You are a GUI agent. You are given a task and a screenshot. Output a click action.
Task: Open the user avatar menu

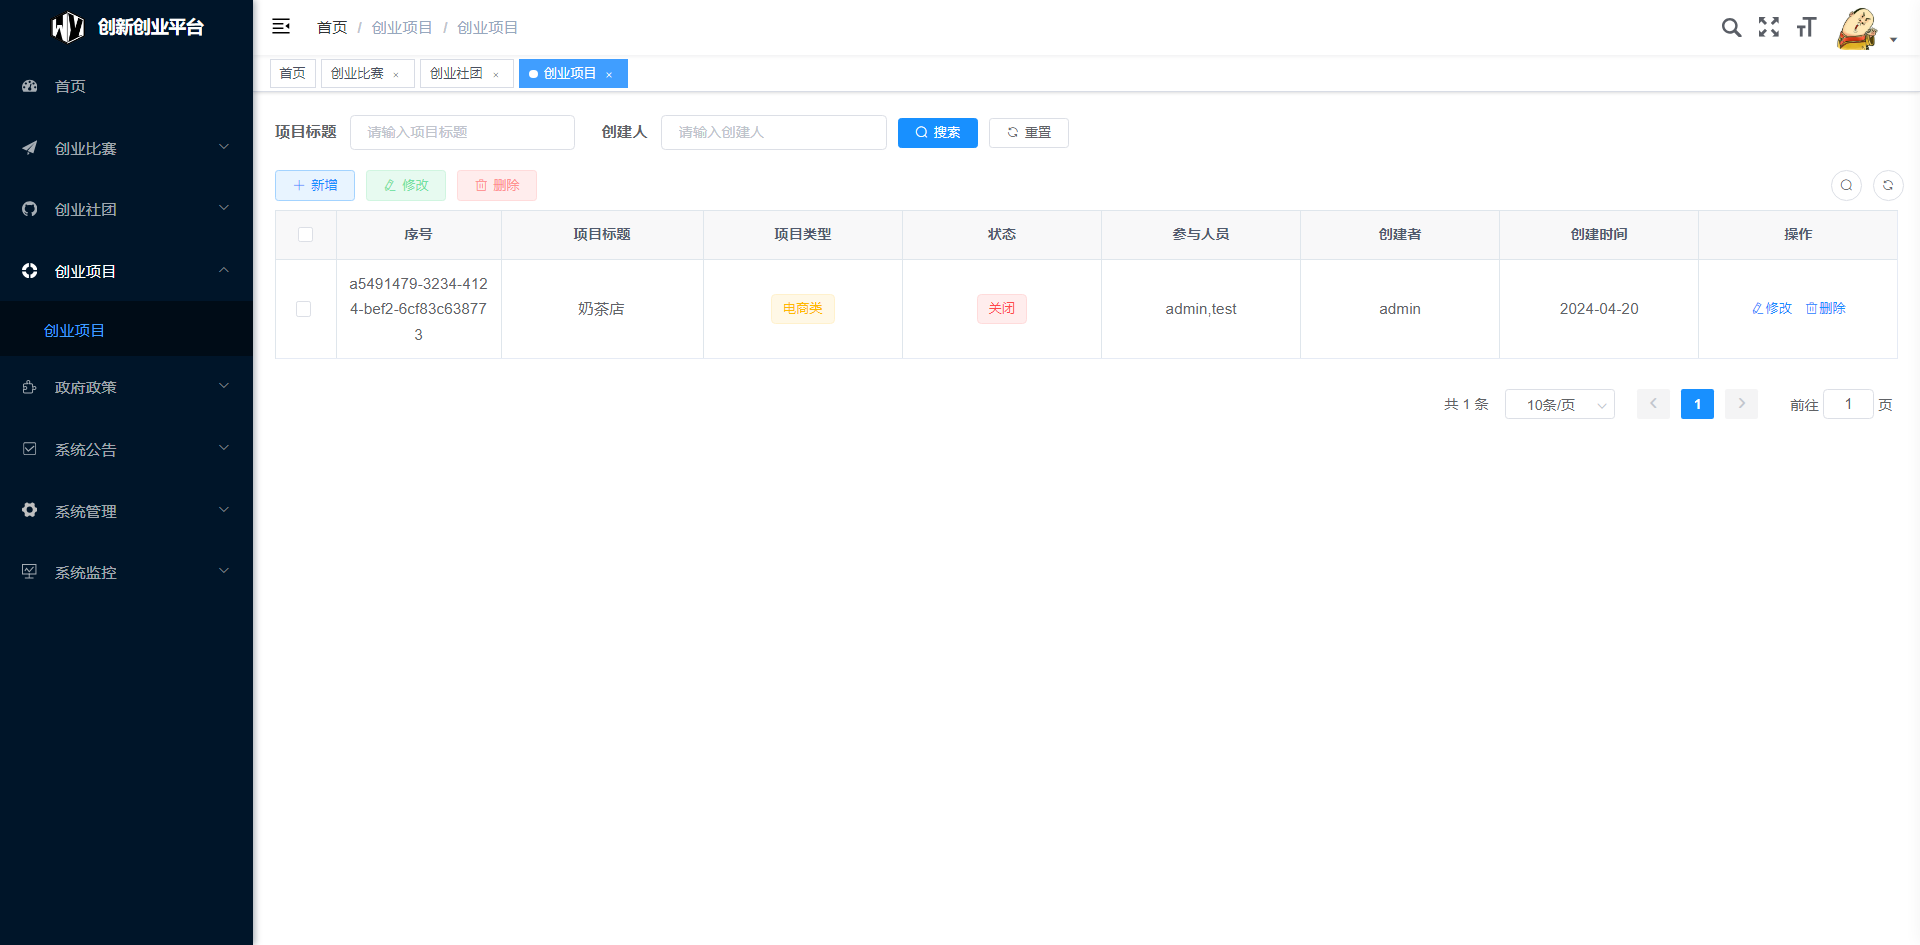(1857, 28)
